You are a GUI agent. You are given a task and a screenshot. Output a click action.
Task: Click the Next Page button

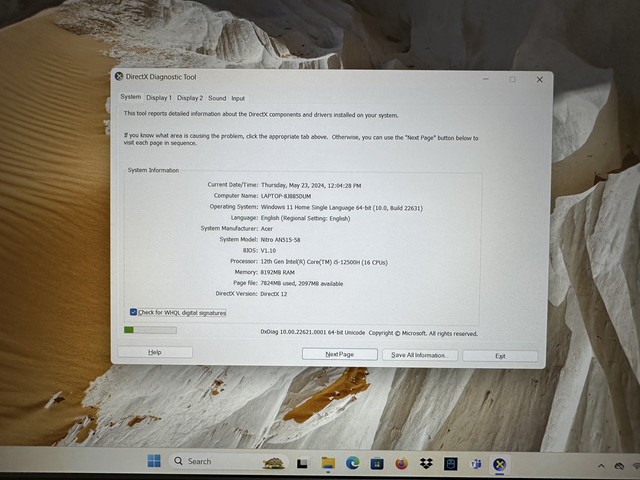tap(340, 354)
